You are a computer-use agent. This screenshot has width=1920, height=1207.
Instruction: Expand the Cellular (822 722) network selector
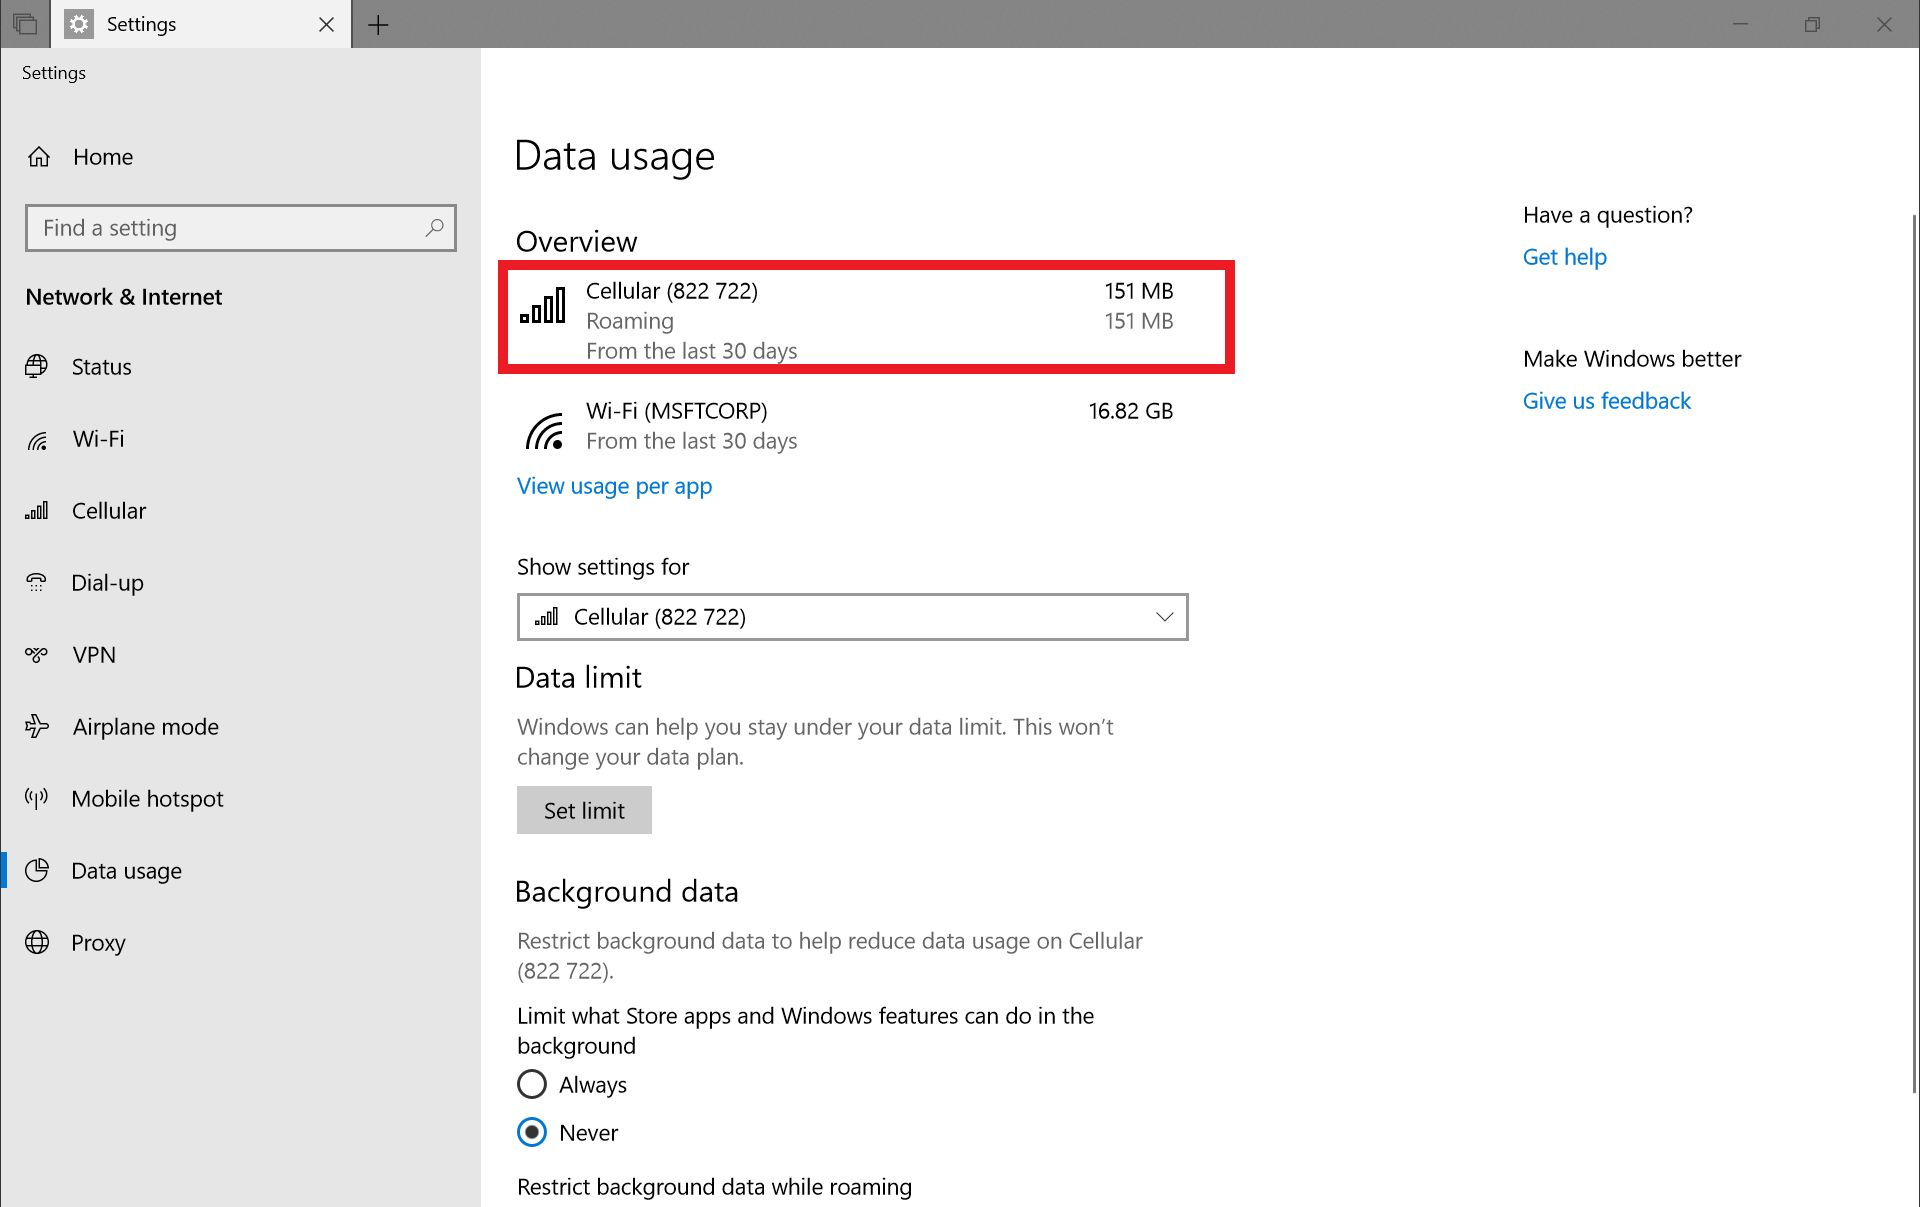(x=1163, y=616)
